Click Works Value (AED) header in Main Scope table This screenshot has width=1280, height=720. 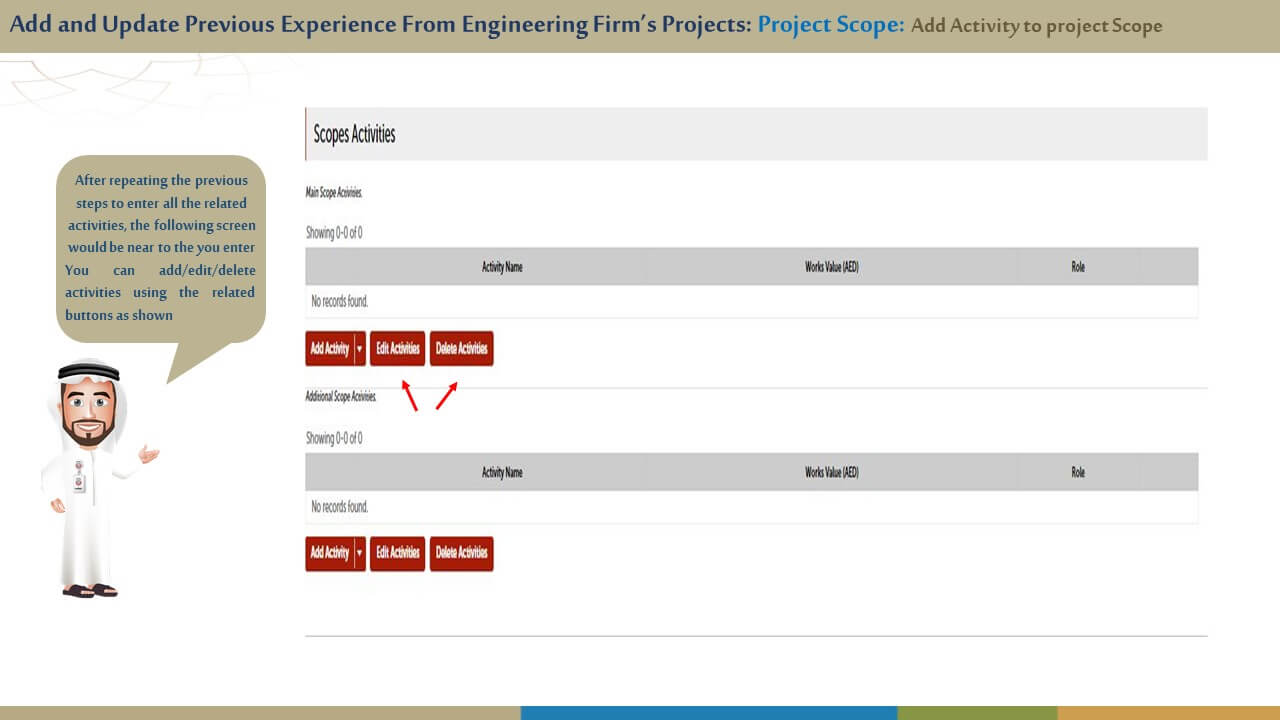831,267
